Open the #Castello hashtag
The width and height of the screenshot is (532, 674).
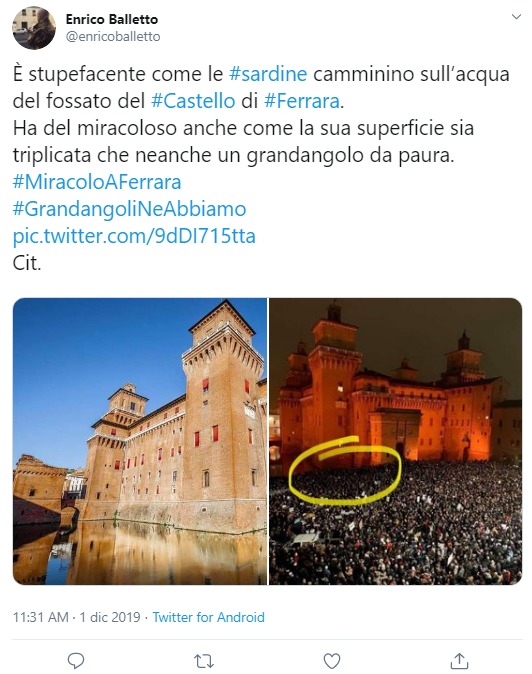point(193,101)
